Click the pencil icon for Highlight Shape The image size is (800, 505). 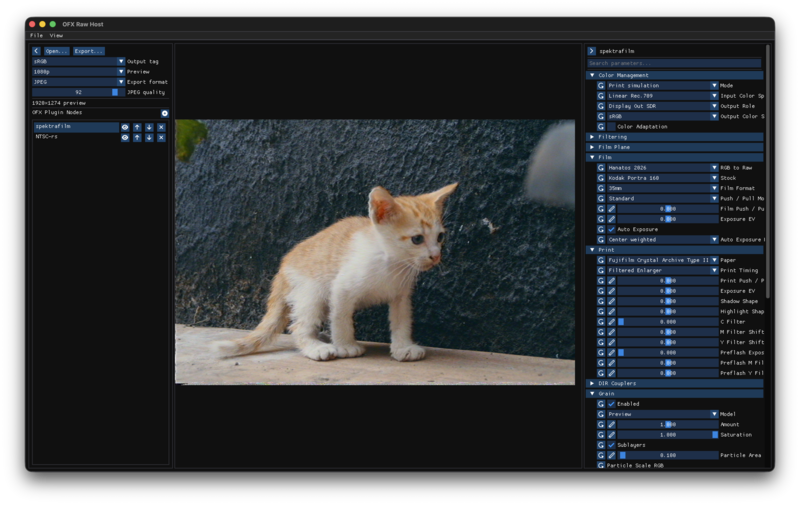(611, 311)
